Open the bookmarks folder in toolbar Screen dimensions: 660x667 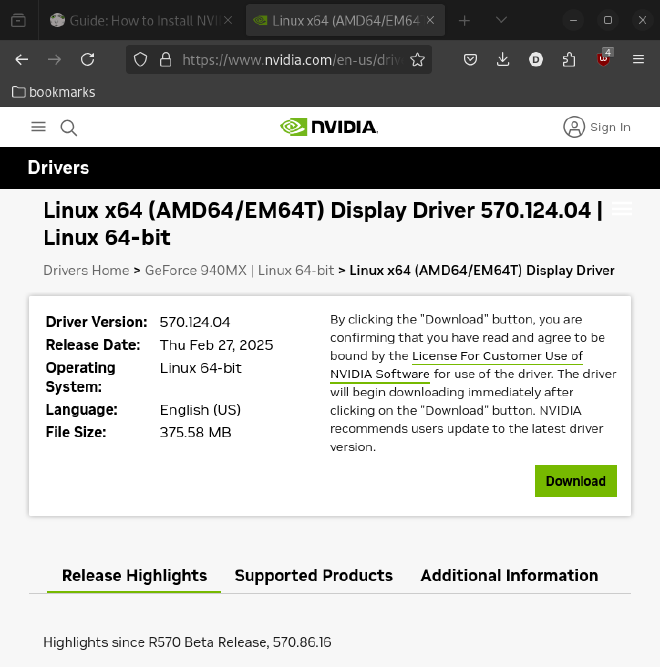(54, 92)
